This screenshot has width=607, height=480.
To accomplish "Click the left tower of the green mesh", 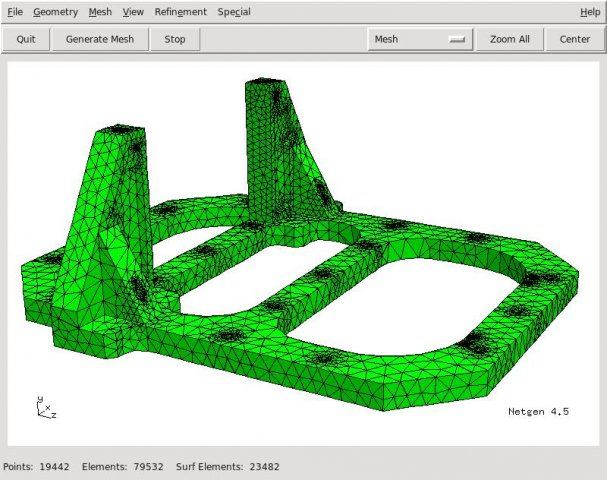I will [110, 210].
